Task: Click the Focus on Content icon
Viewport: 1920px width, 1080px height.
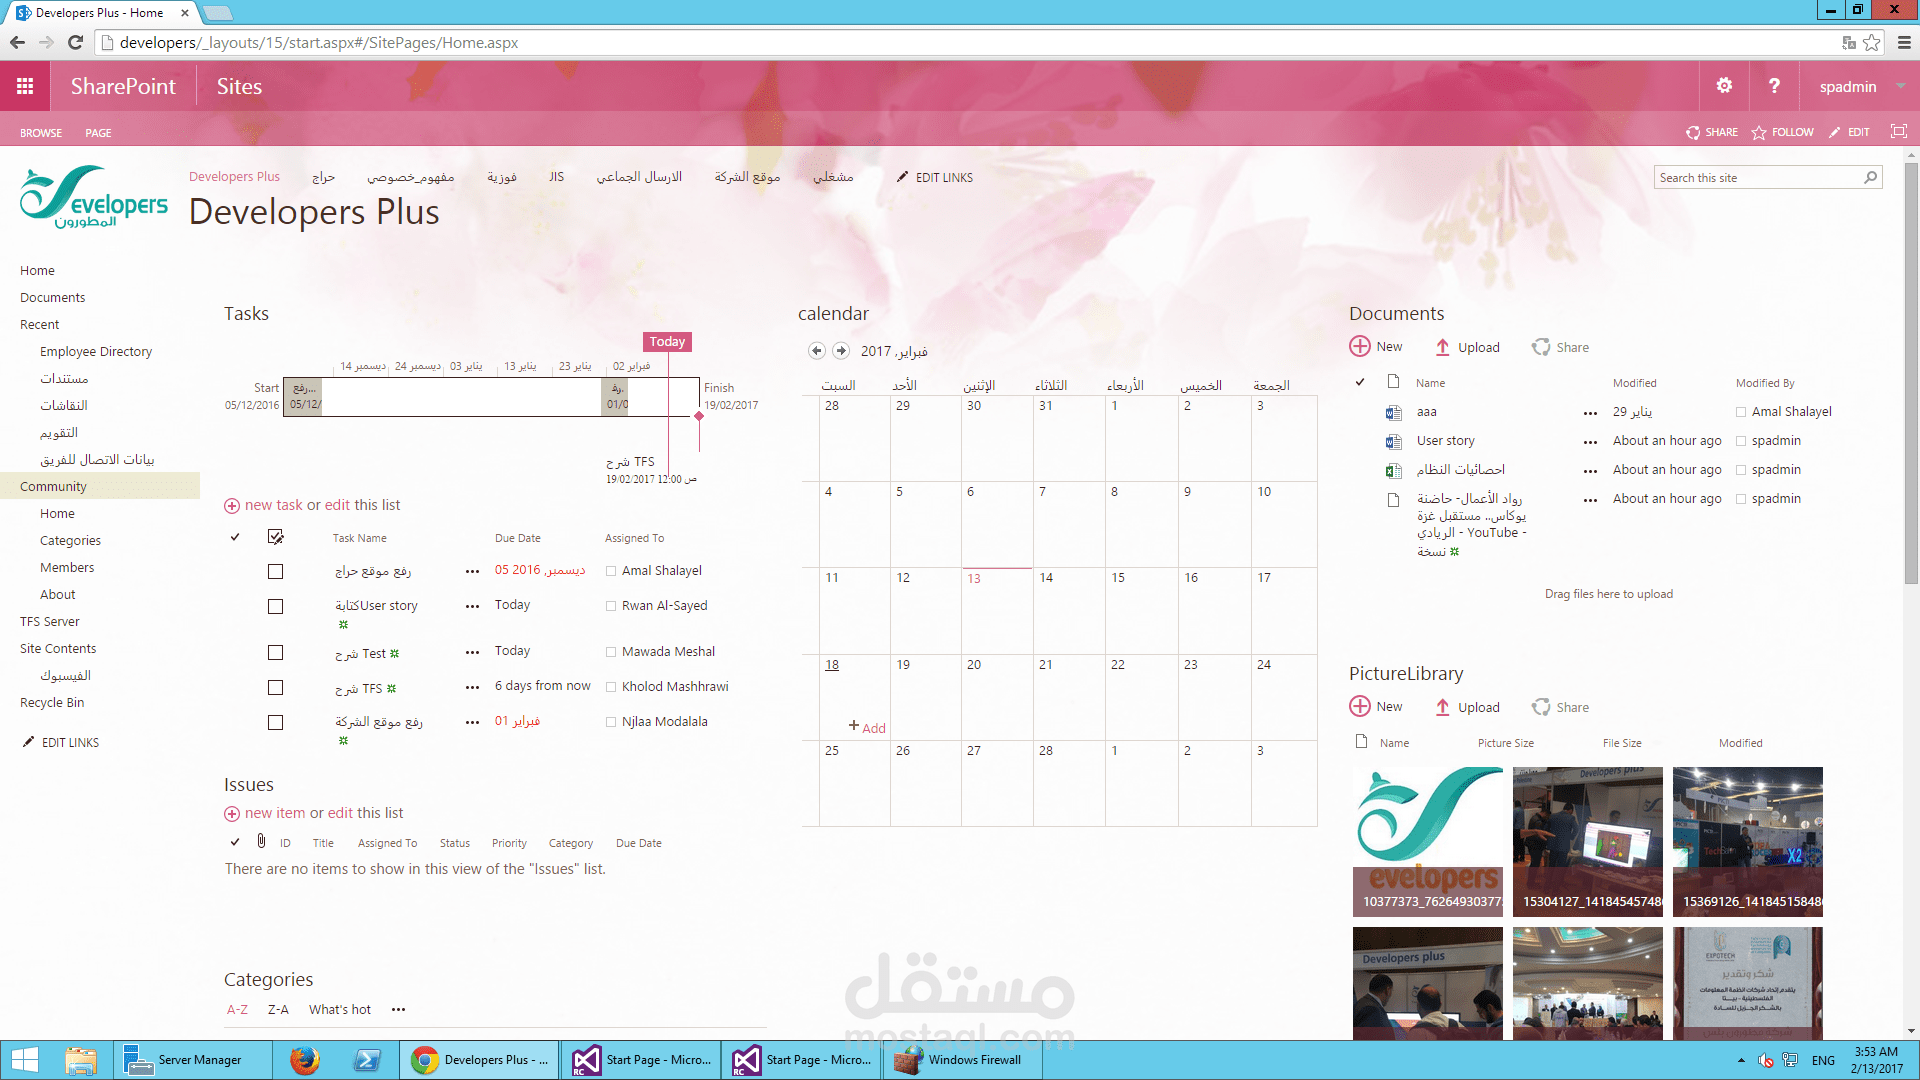Action: 1898,132
